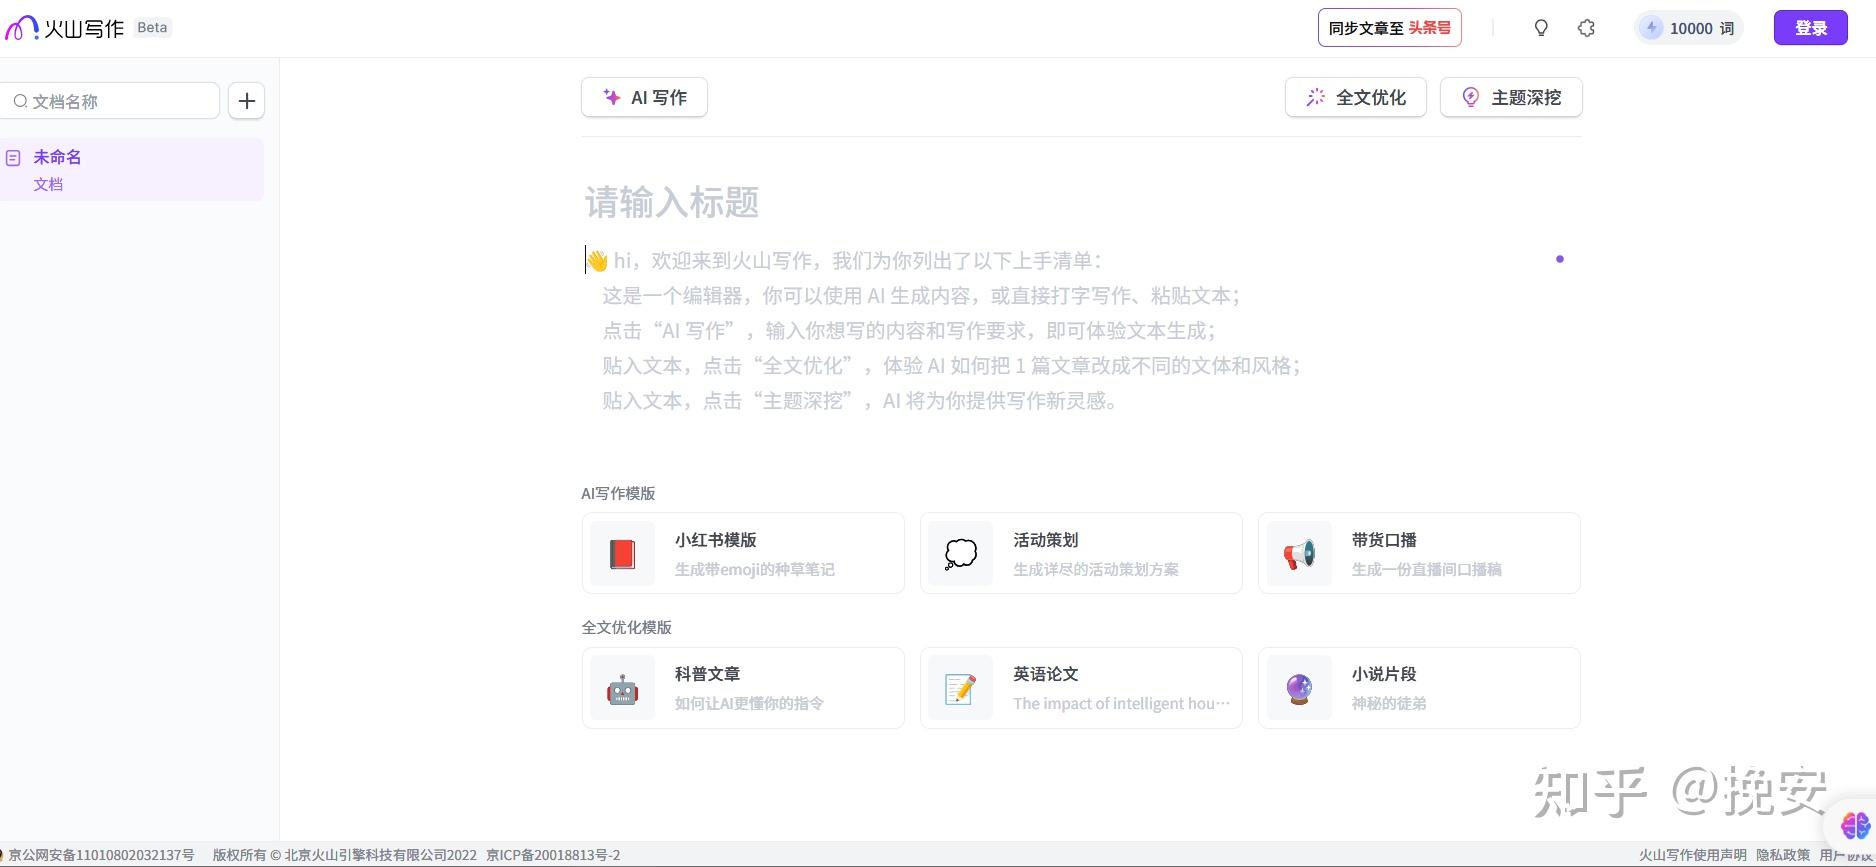The height and width of the screenshot is (867, 1876).
Task: Choose the 小说片段 template card
Action: (x=1419, y=688)
